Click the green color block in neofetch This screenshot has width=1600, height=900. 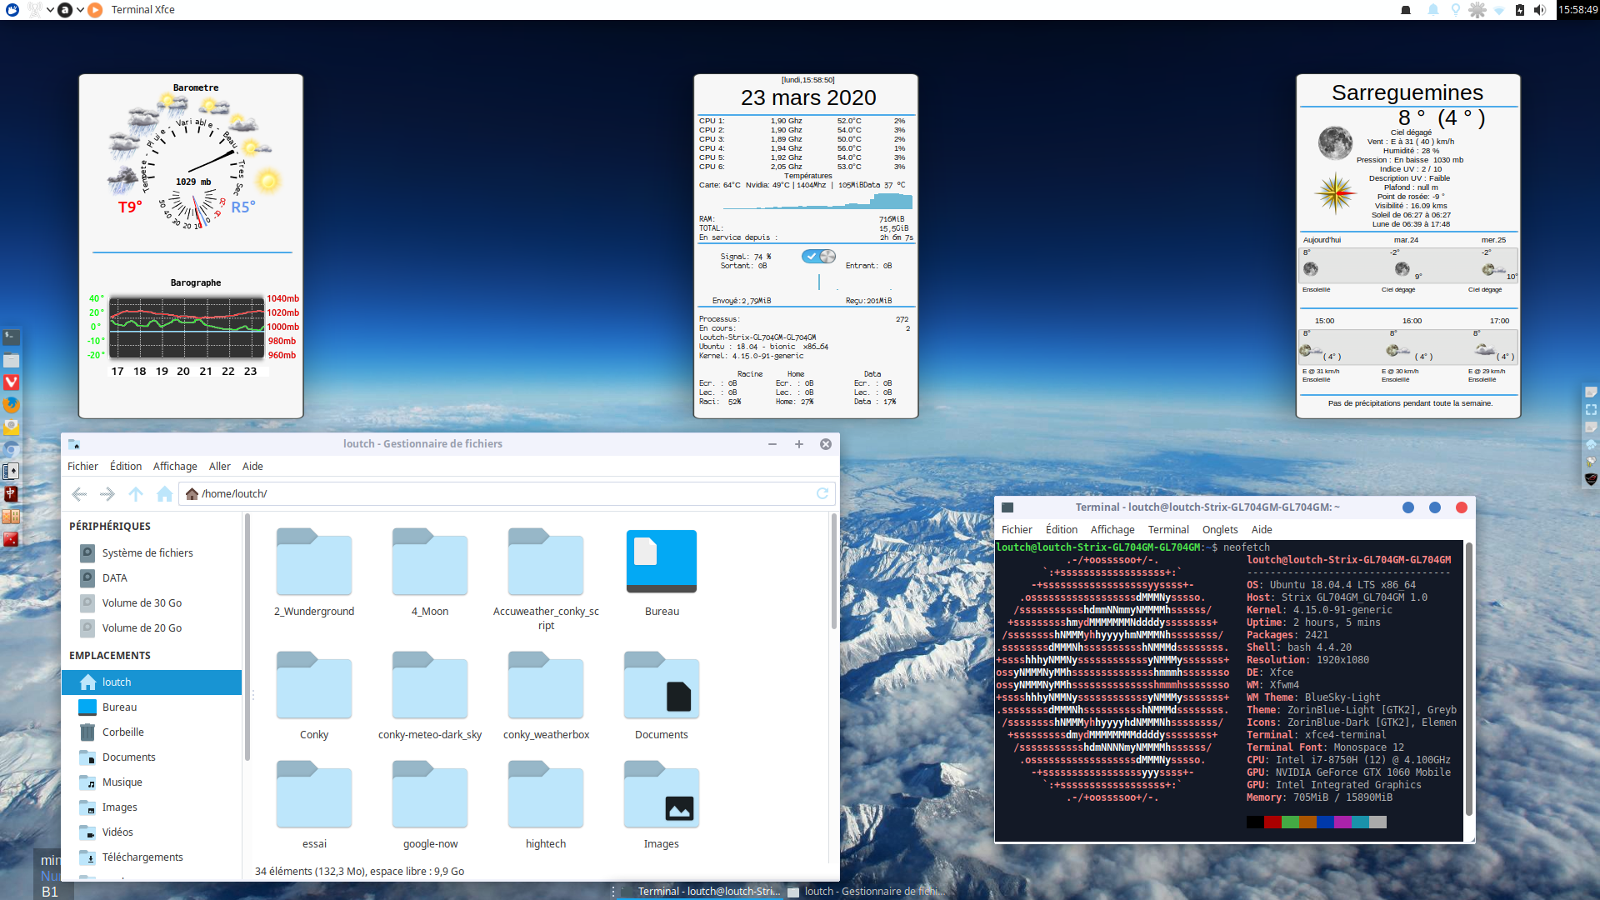tap(1290, 822)
